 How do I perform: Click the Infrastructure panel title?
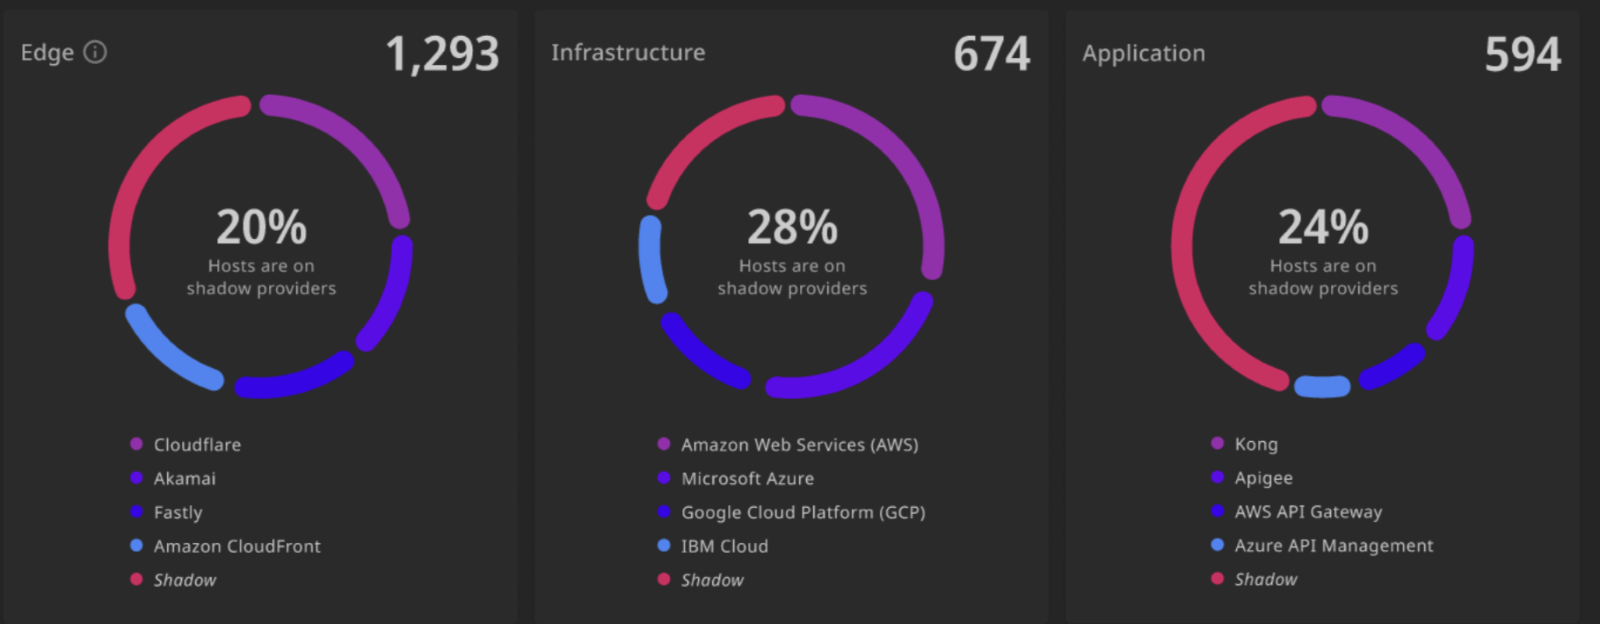[x=628, y=52]
